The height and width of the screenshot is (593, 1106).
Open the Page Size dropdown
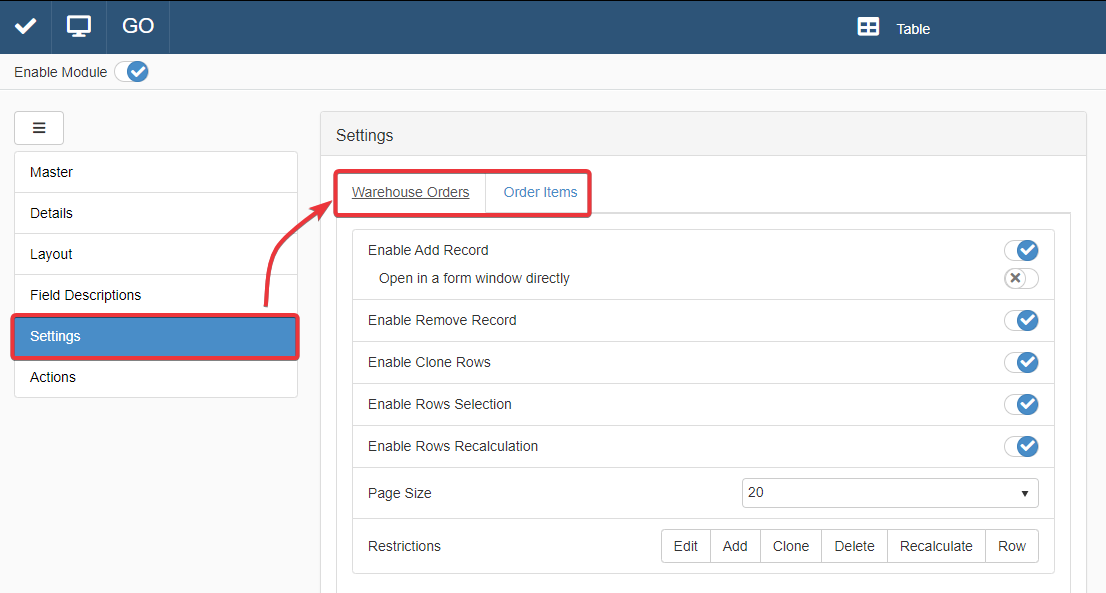tap(889, 493)
